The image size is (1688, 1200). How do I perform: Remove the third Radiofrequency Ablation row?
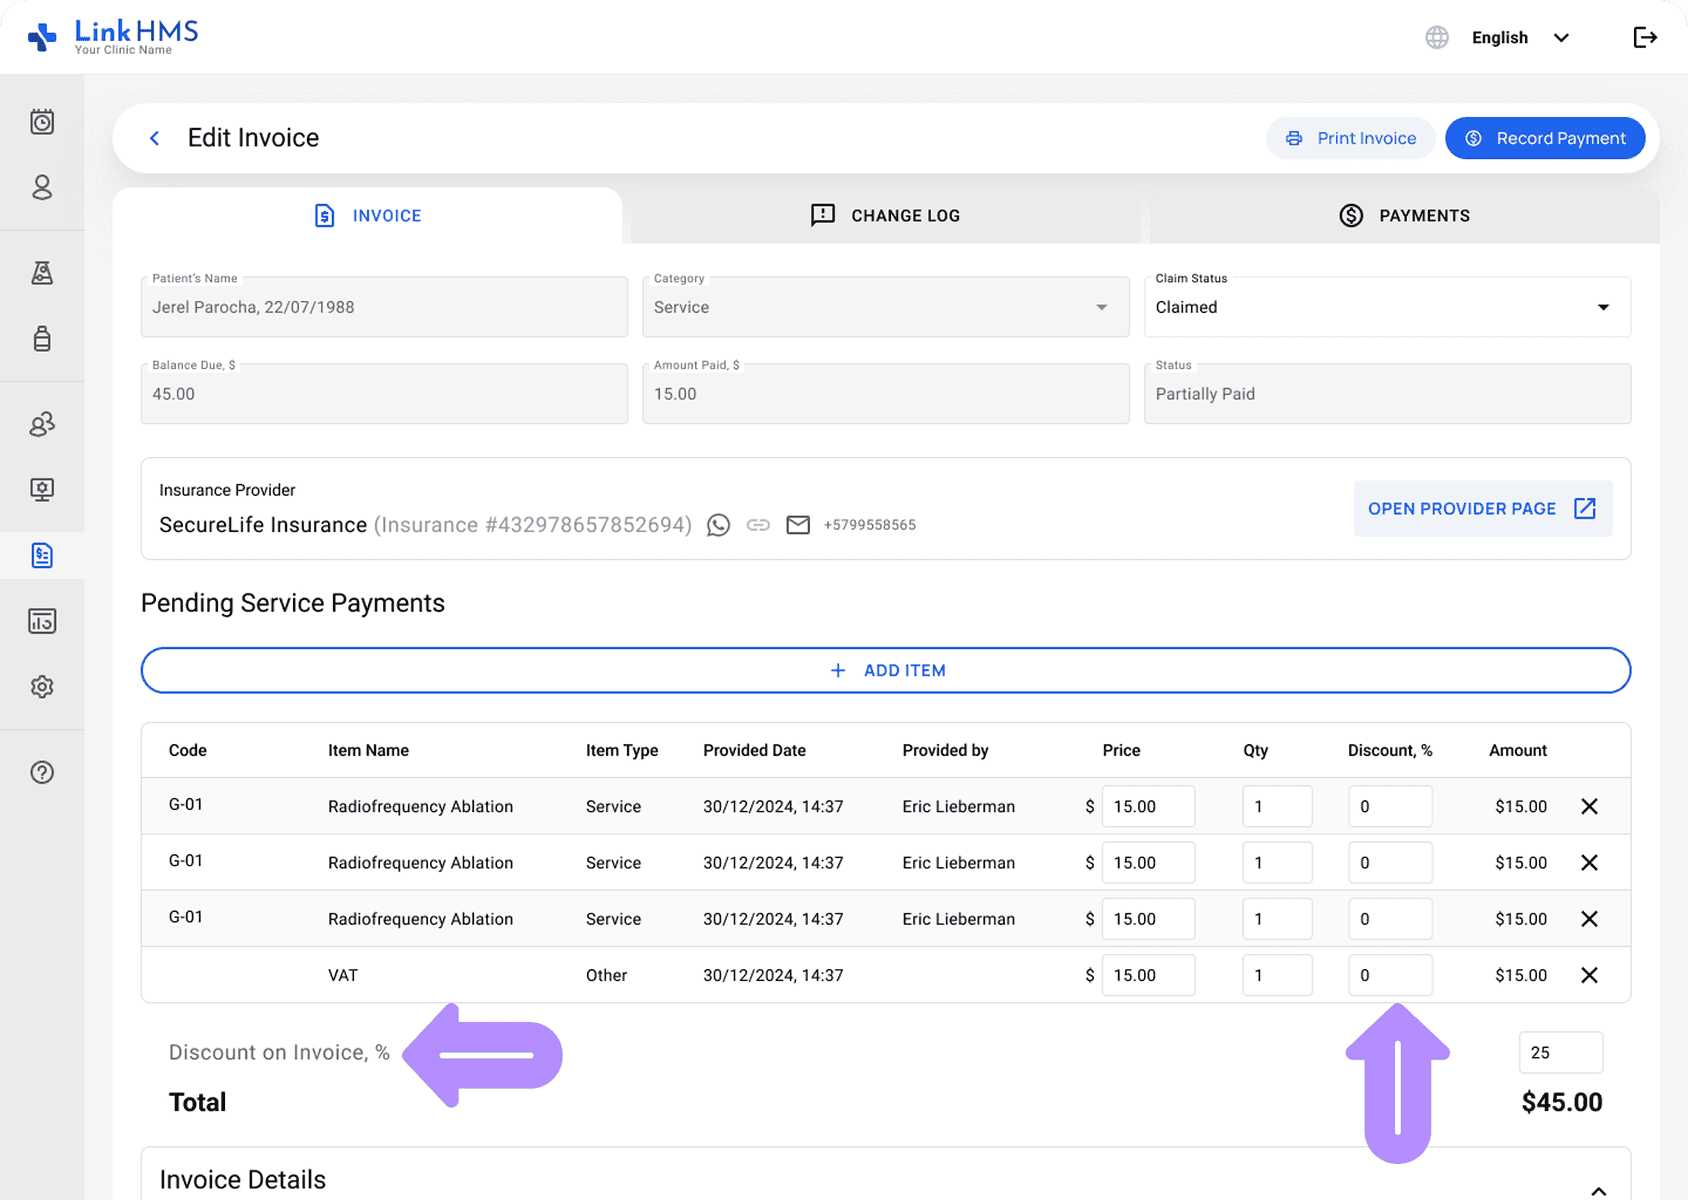pos(1589,918)
